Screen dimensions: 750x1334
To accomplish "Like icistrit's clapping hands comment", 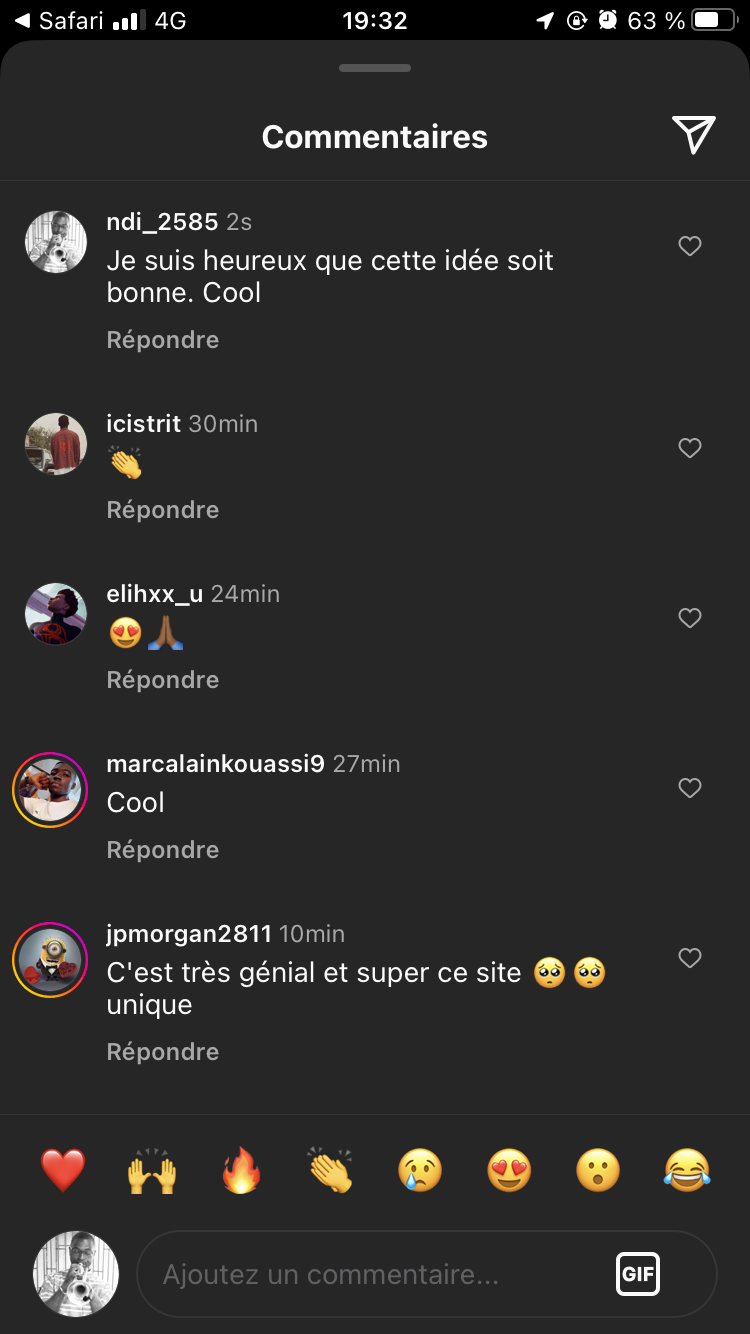I will [690, 448].
